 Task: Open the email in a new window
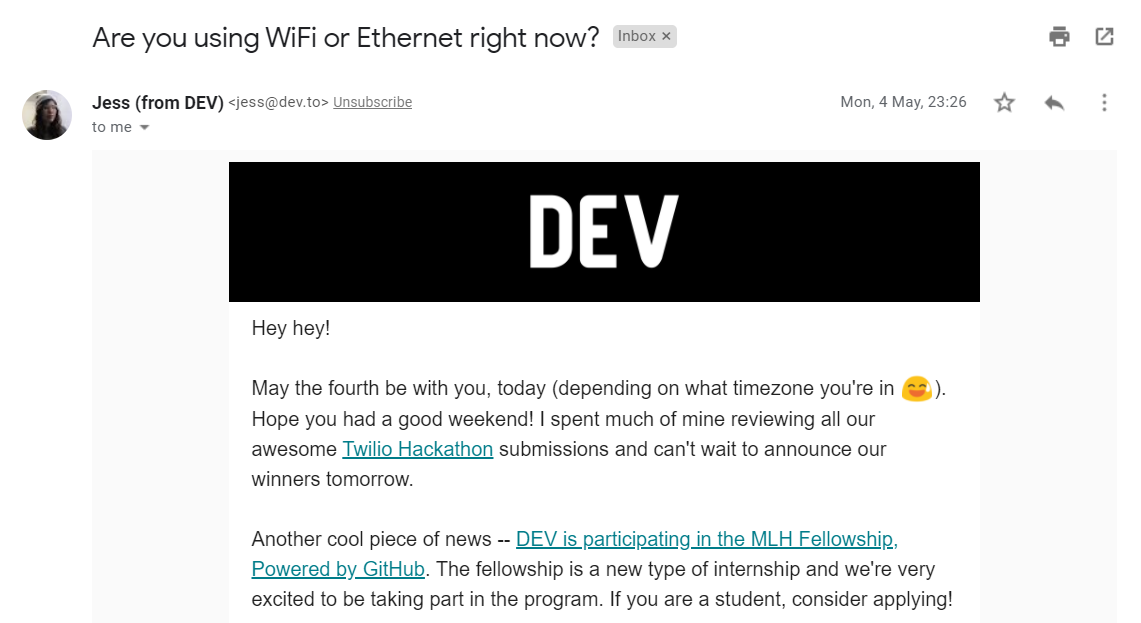click(x=1104, y=36)
